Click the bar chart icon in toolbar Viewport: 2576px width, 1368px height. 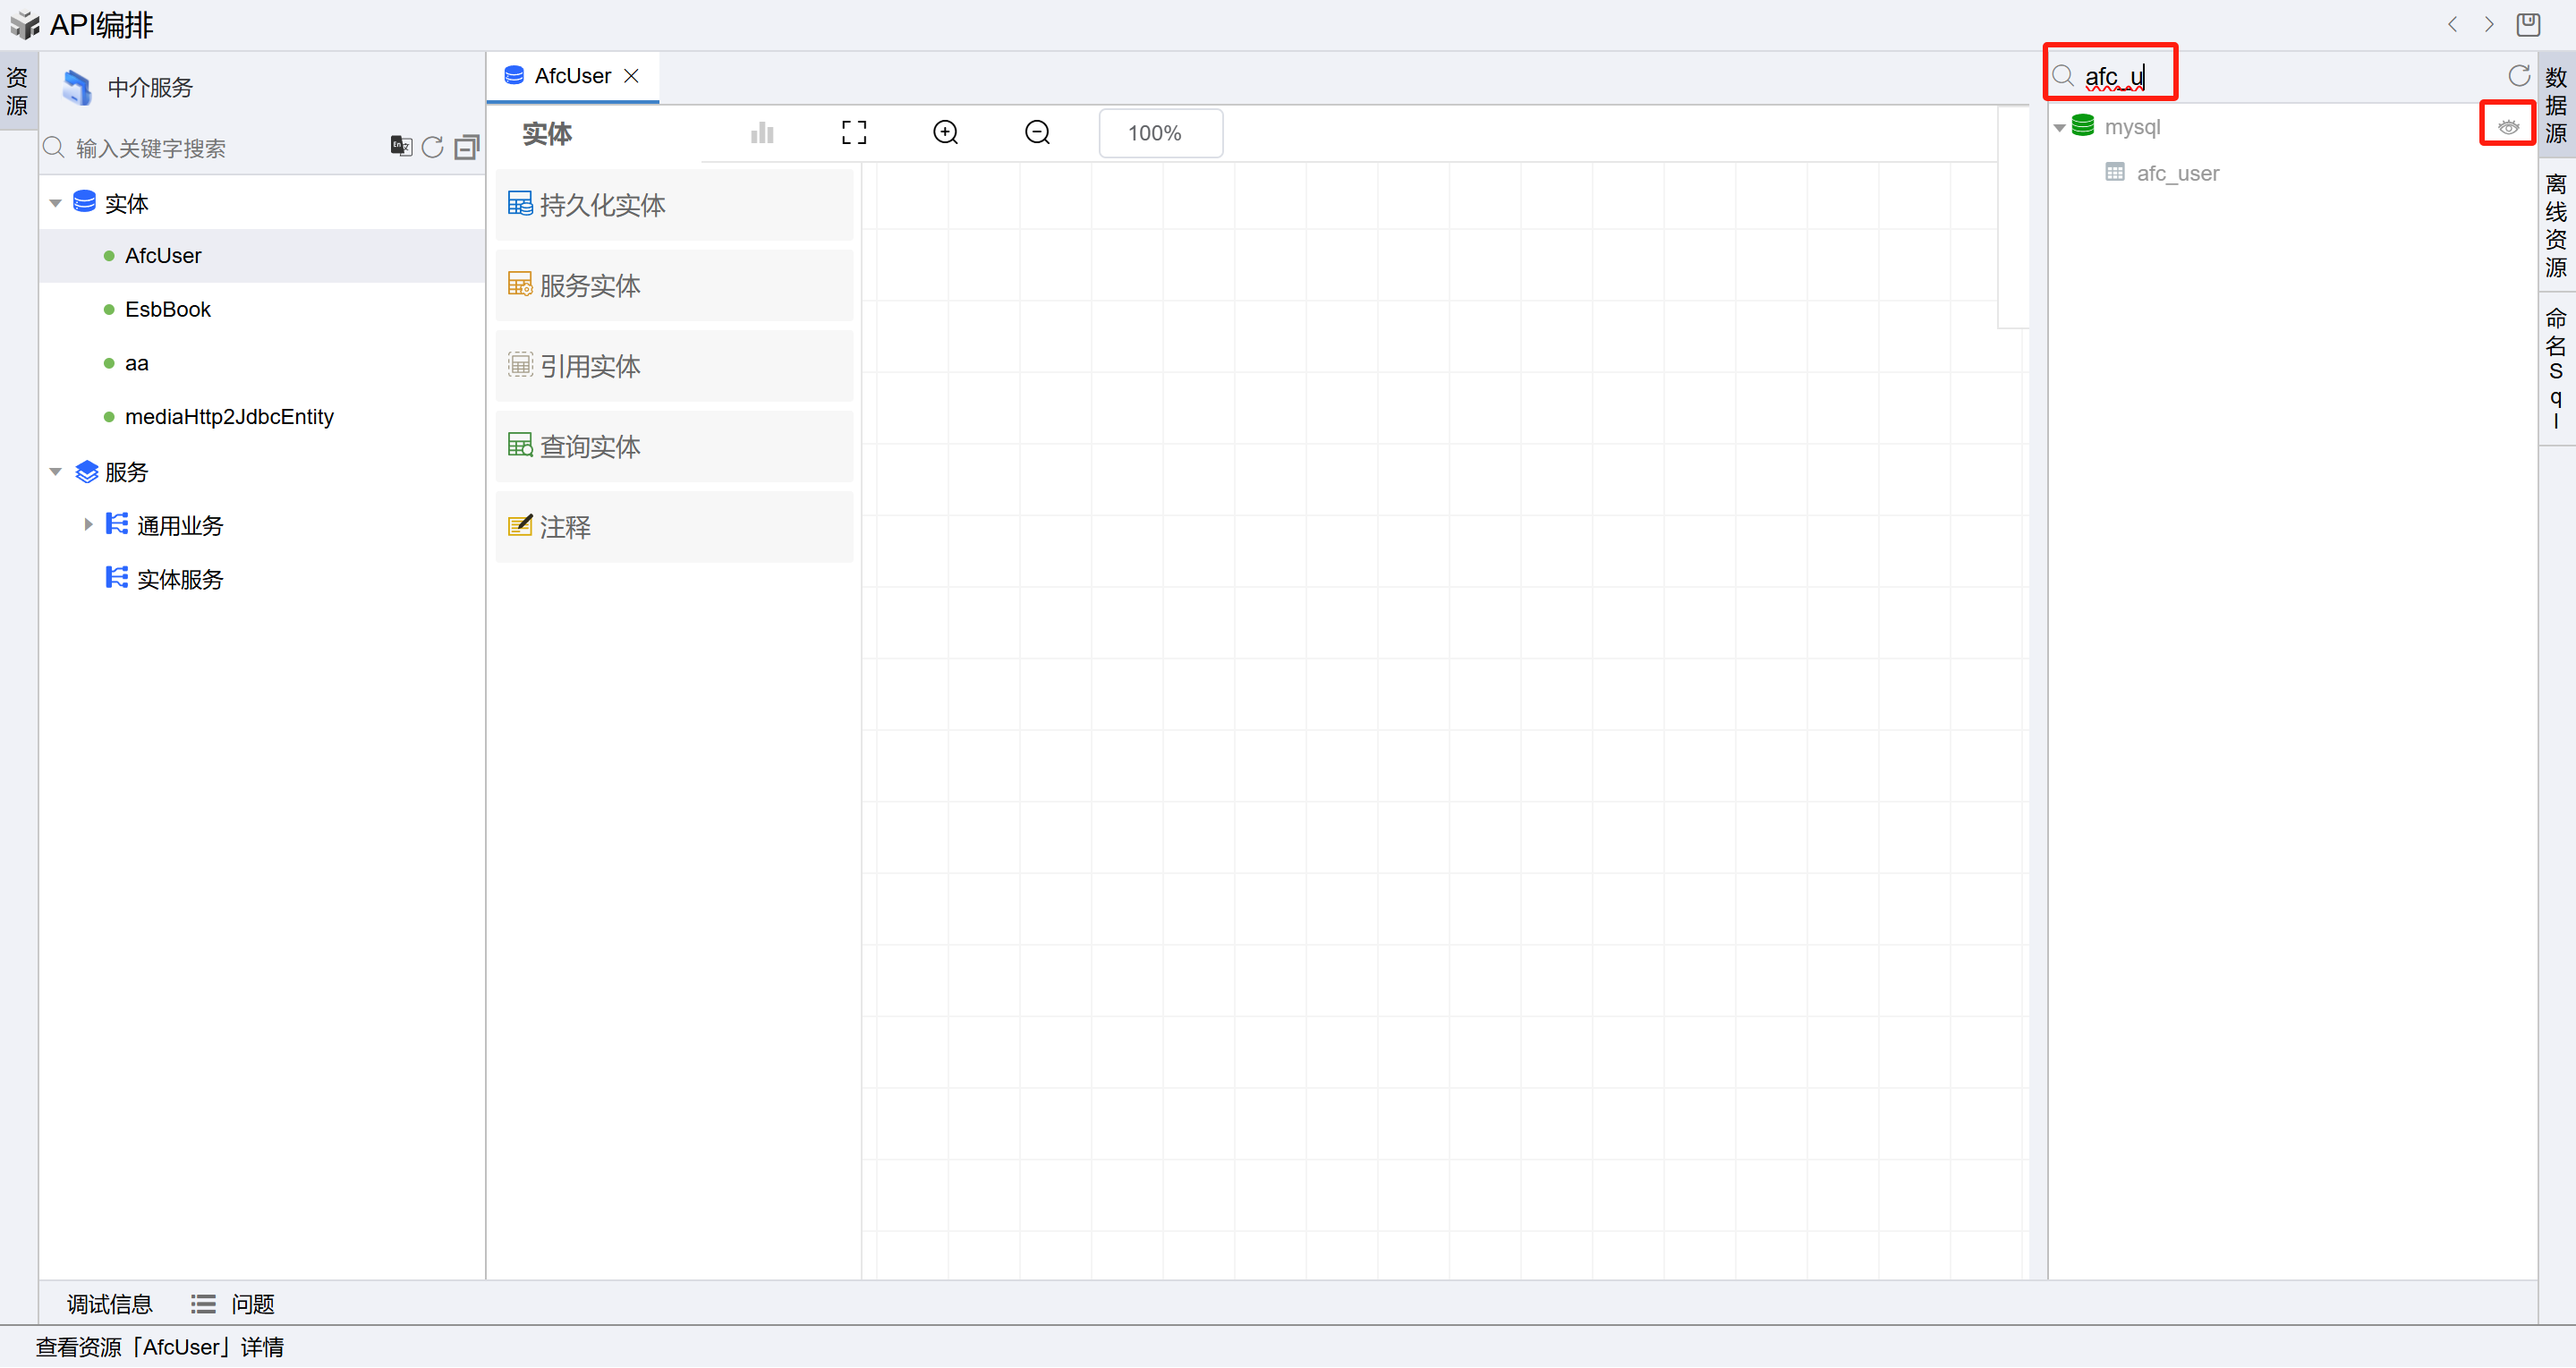pos(762,132)
